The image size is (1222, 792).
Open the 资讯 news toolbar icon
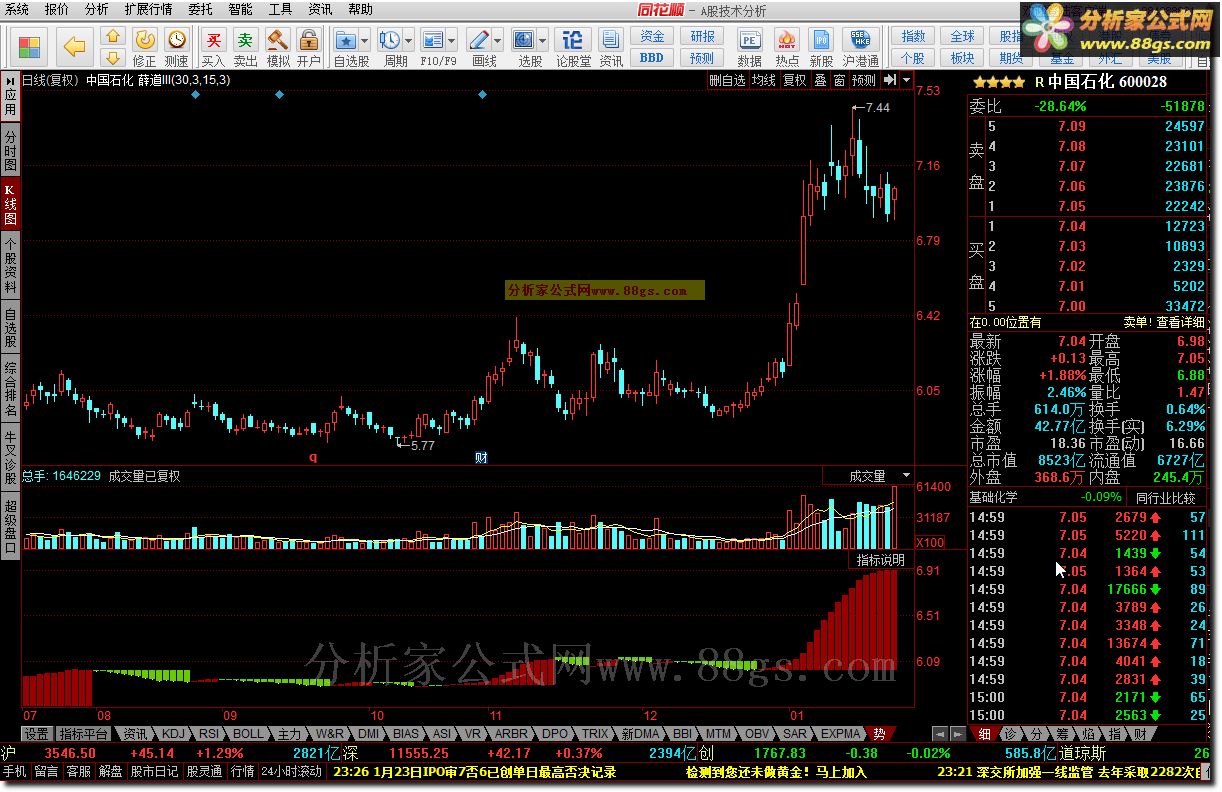click(x=610, y=46)
